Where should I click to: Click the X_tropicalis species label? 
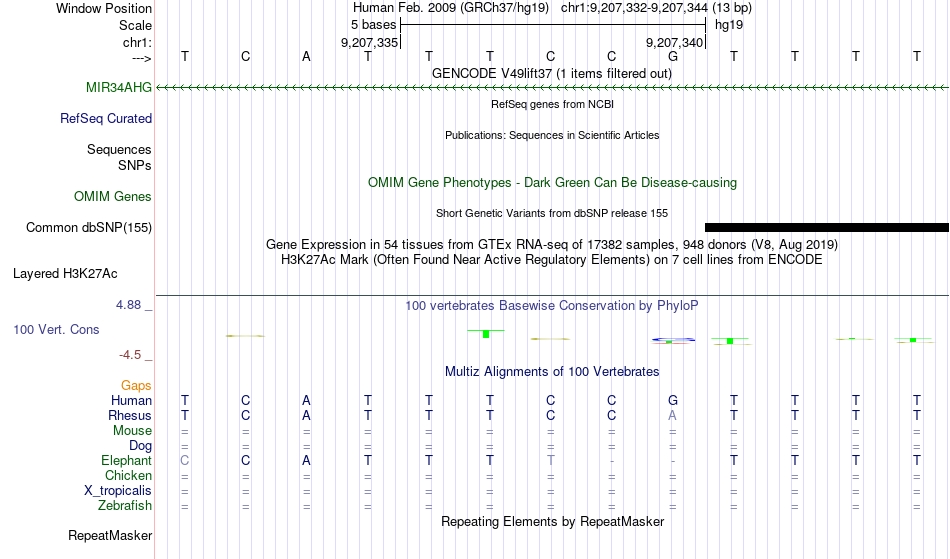[x=118, y=491]
